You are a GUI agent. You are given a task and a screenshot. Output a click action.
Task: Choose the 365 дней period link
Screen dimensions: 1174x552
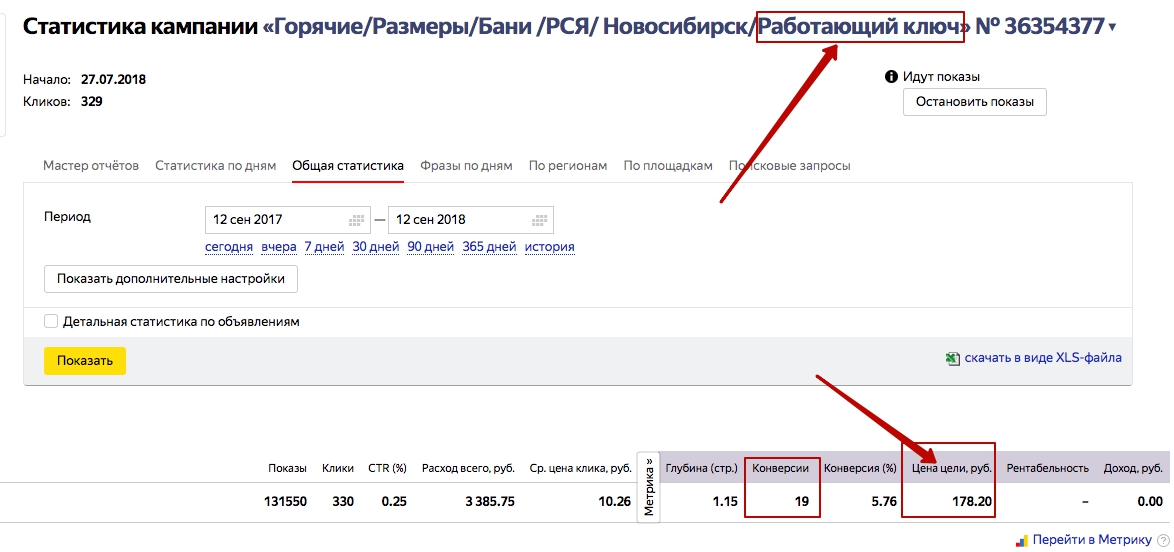click(489, 246)
